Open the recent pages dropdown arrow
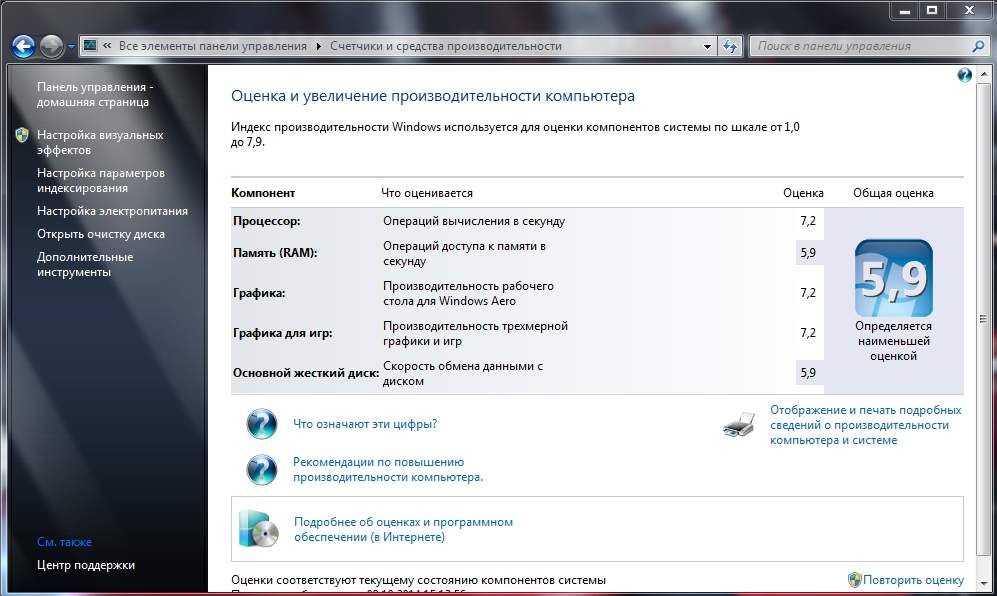997x596 pixels. (72, 47)
